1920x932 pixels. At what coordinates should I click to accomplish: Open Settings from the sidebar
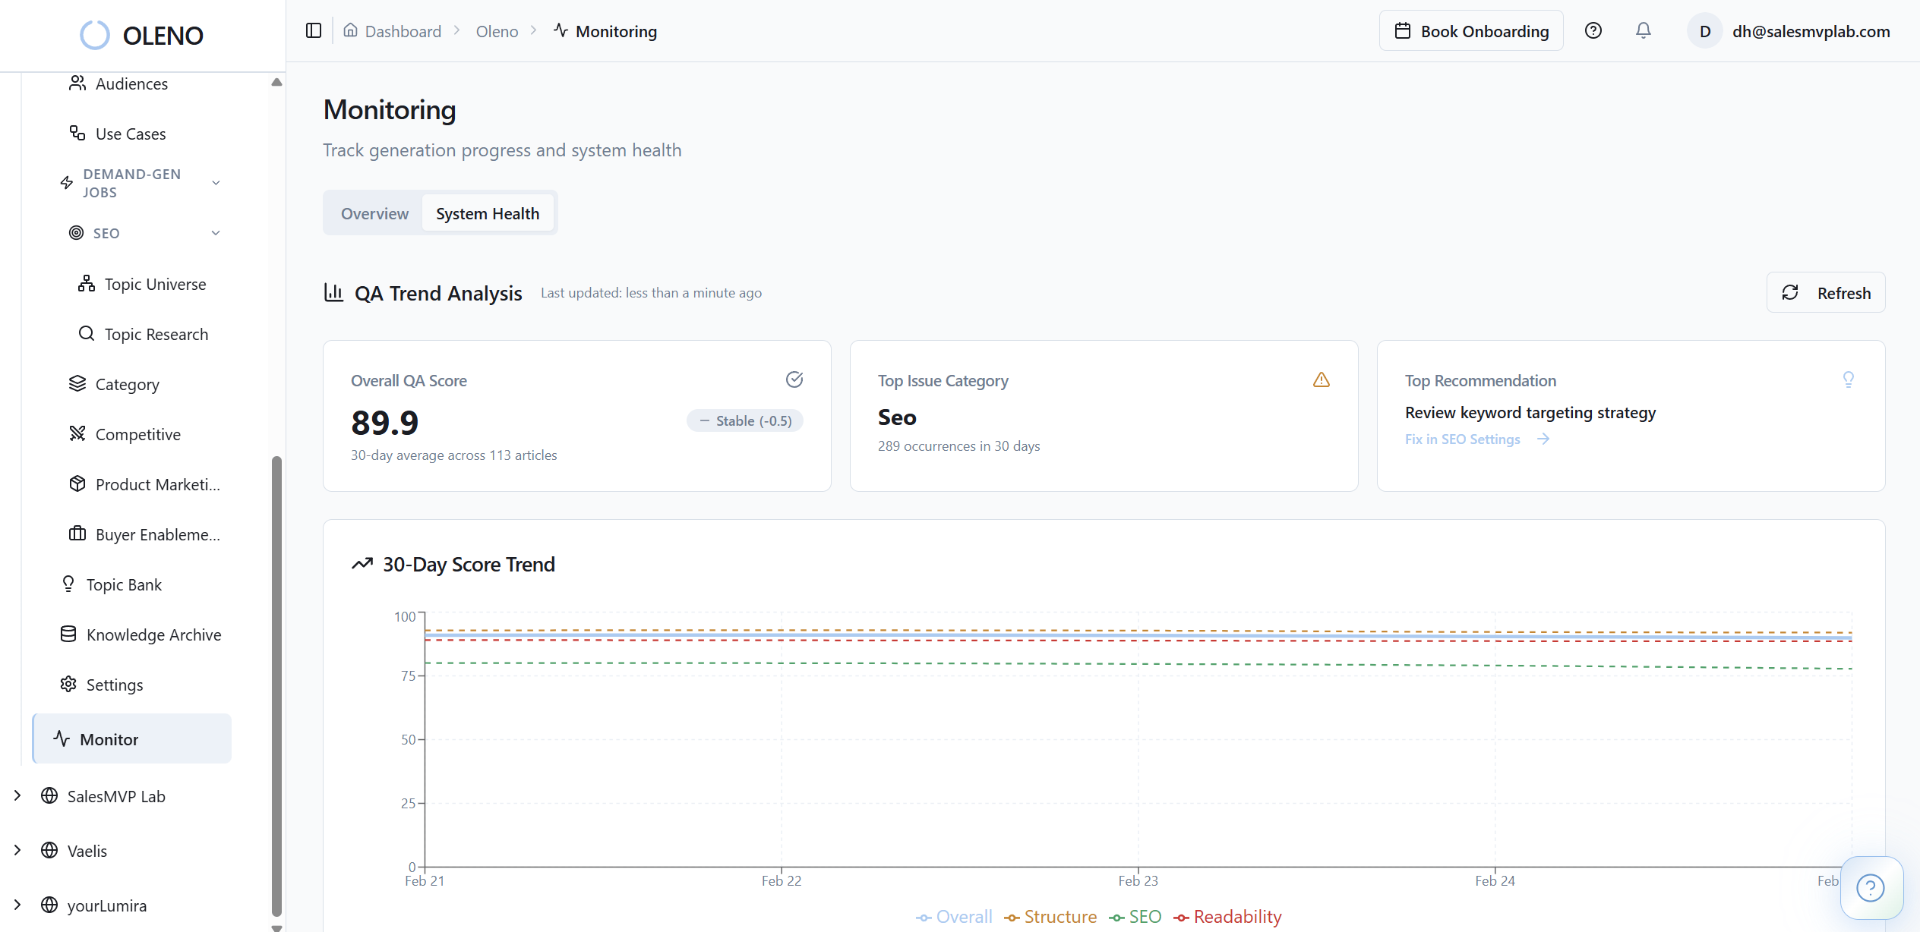115,684
